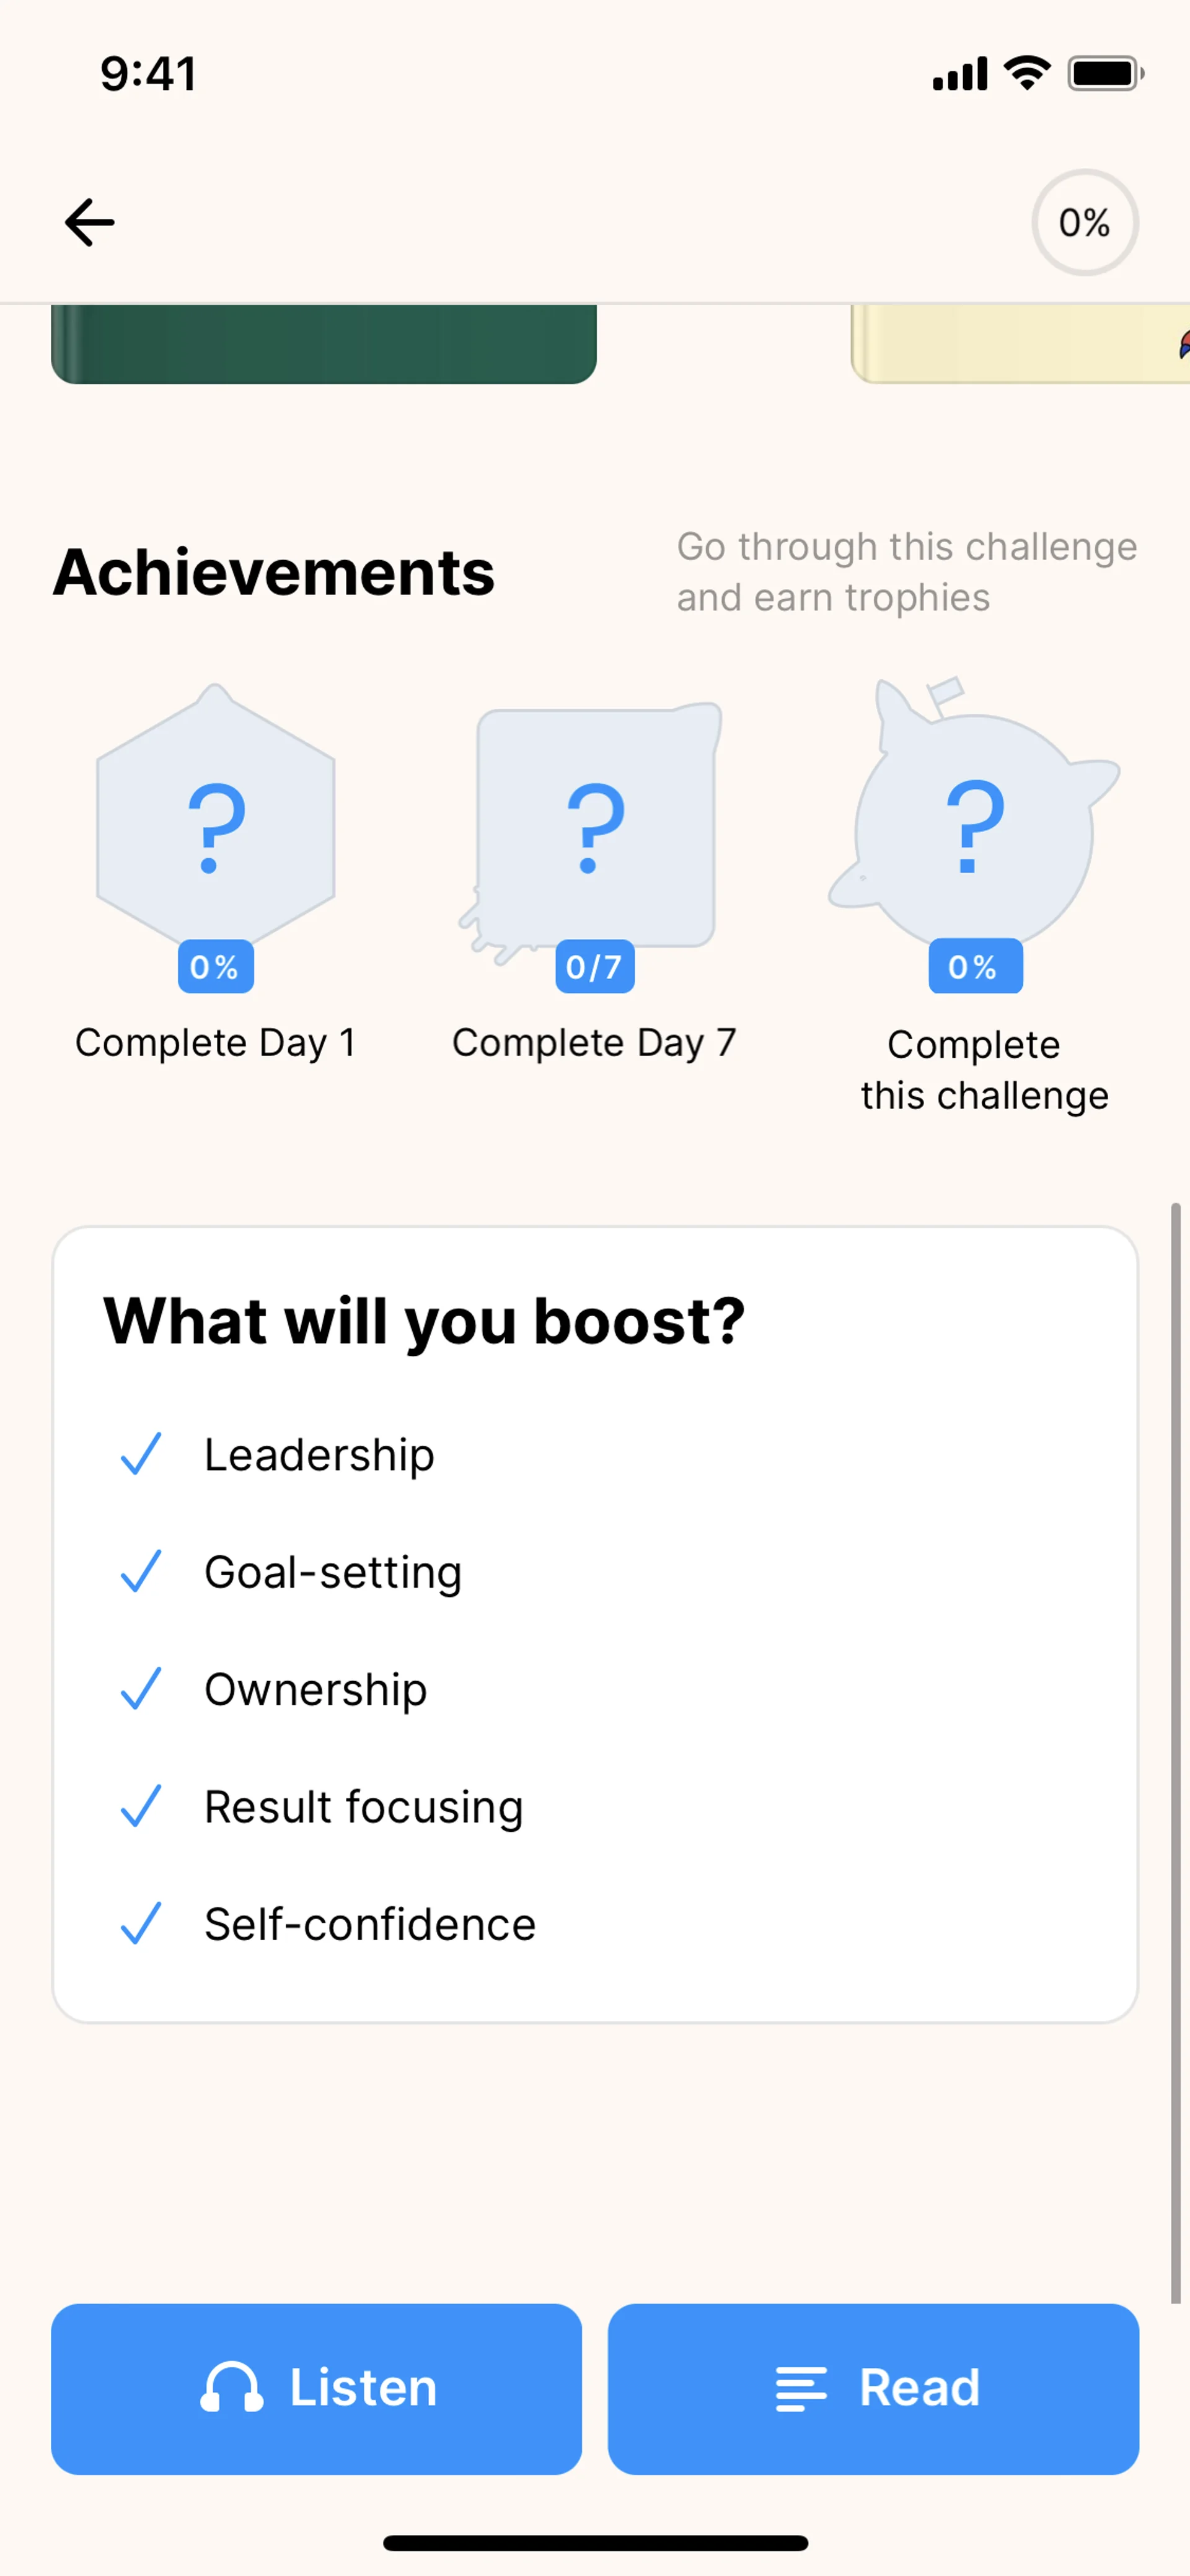
Task: Tap the headphones icon on Listen
Action: coord(231,2388)
